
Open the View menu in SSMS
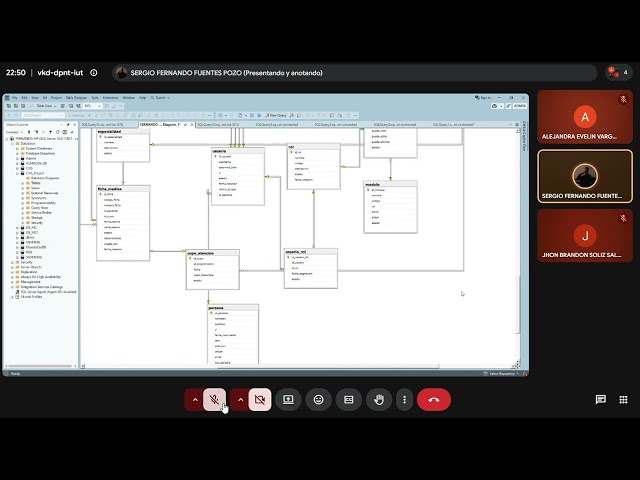[35, 98]
